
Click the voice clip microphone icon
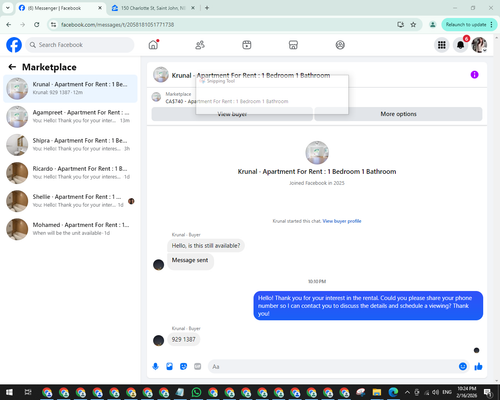click(x=155, y=367)
